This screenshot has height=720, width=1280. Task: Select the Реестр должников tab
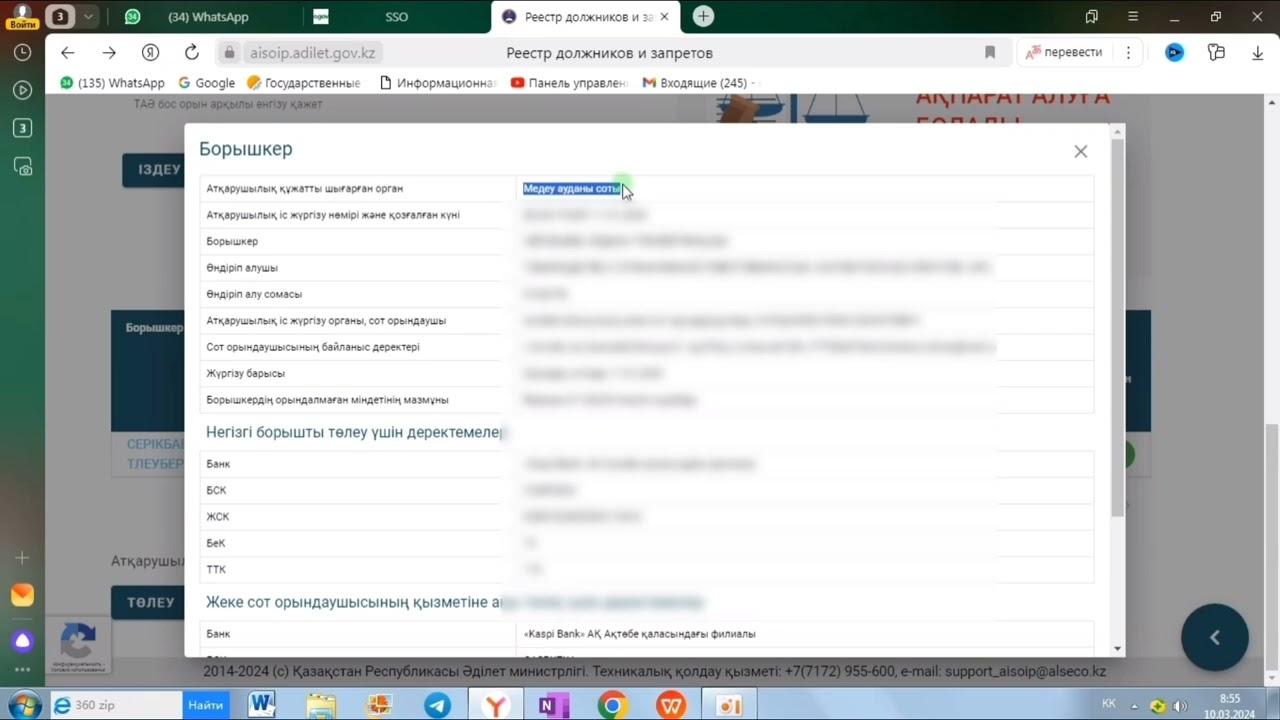(x=585, y=17)
